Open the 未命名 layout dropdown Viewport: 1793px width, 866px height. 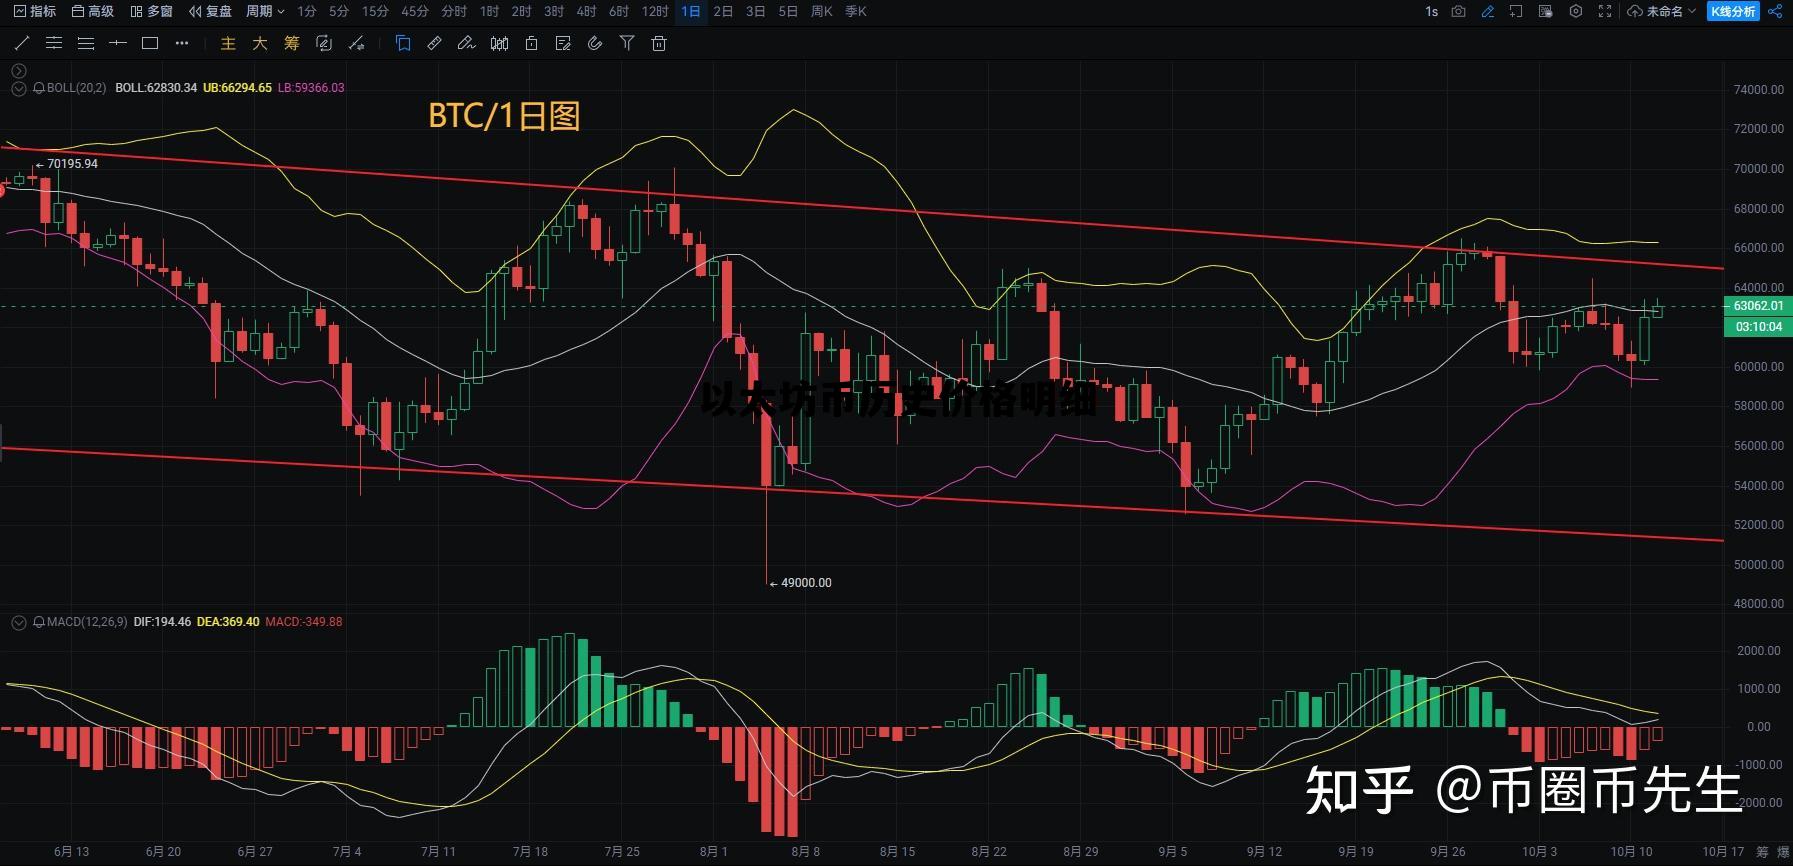1661,11
